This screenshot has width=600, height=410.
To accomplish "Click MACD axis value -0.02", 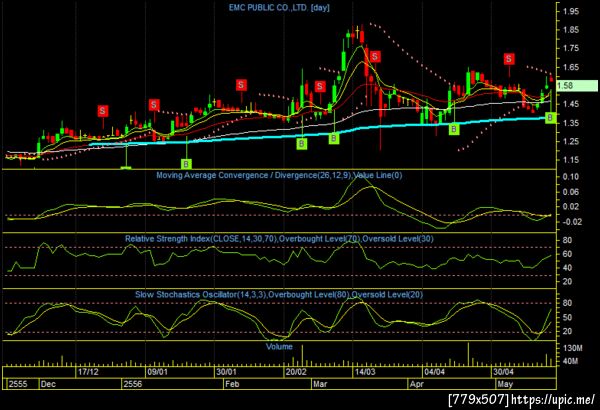I will (570, 222).
